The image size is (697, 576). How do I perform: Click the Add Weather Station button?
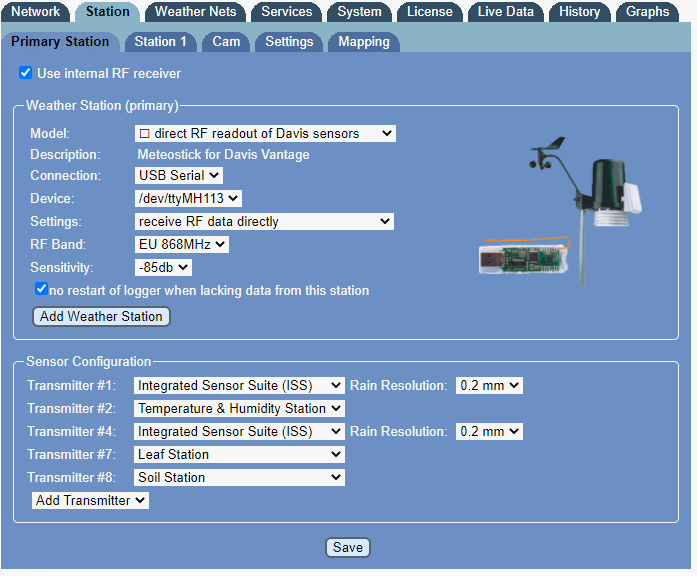101,316
